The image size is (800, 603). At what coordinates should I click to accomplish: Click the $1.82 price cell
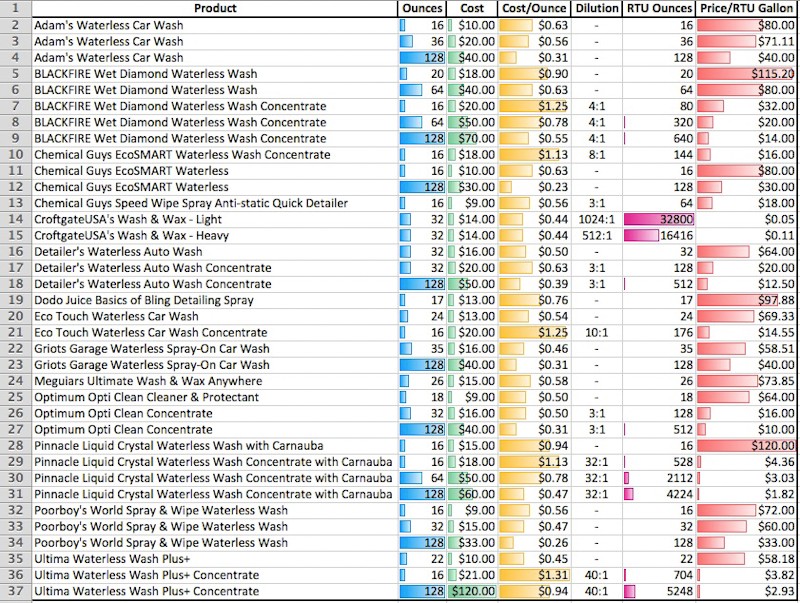pyautogui.click(x=746, y=494)
